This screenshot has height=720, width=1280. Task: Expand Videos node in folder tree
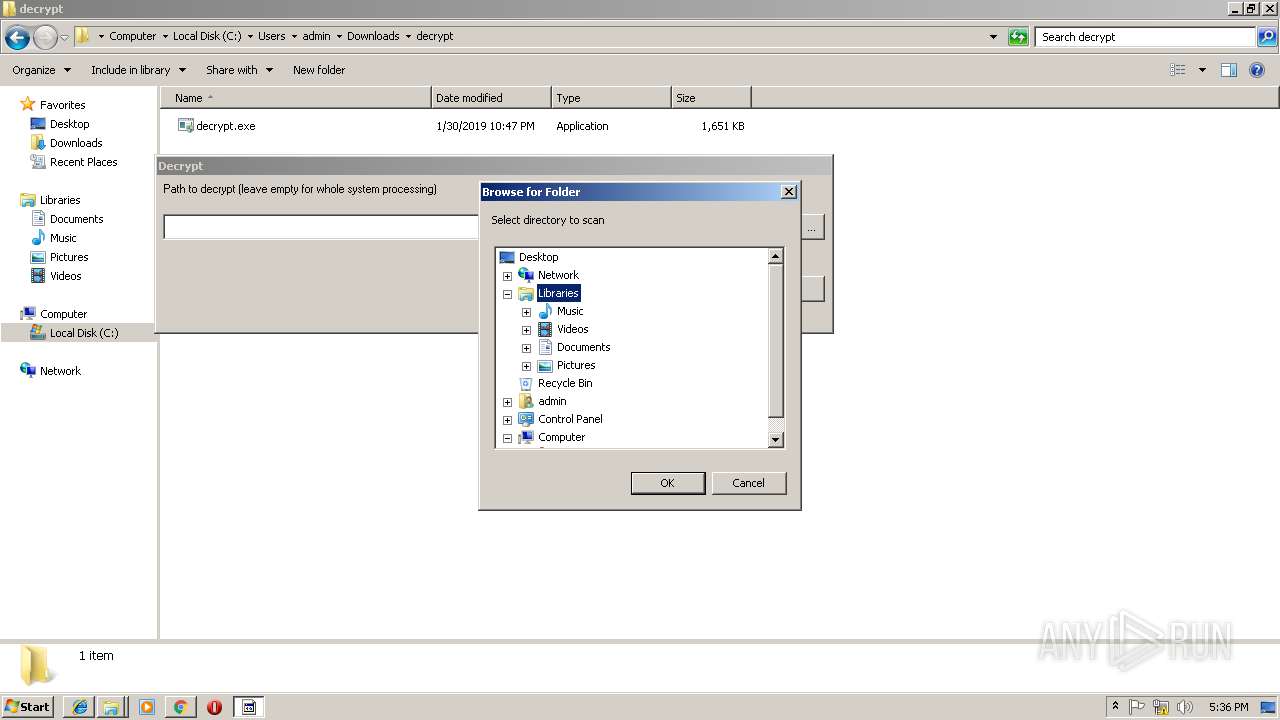[x=526, y=330]
